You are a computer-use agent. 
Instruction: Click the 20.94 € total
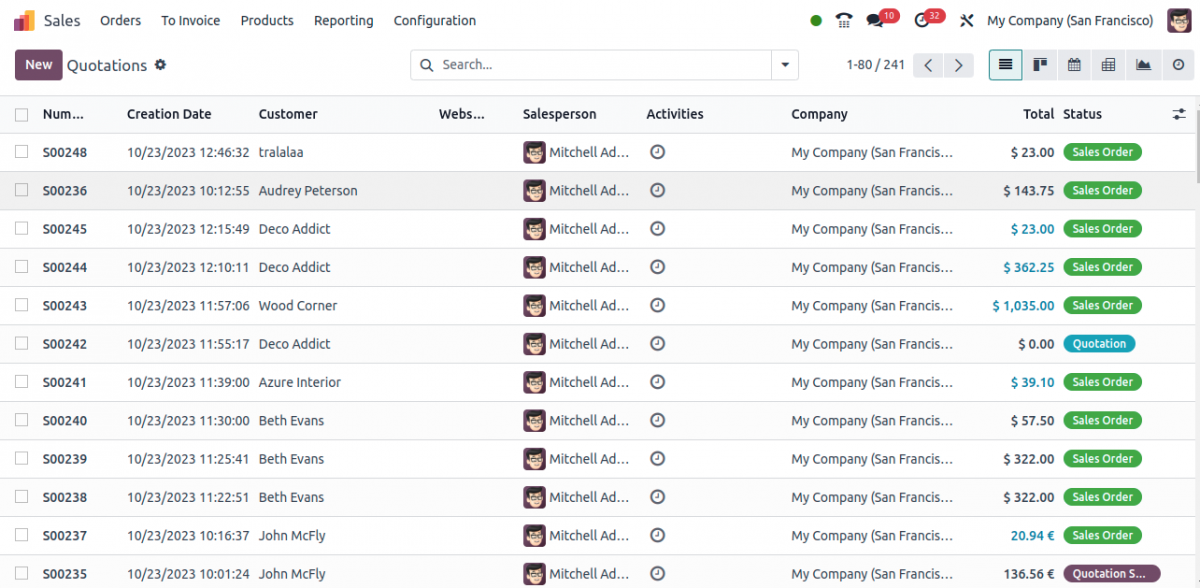1032,535
